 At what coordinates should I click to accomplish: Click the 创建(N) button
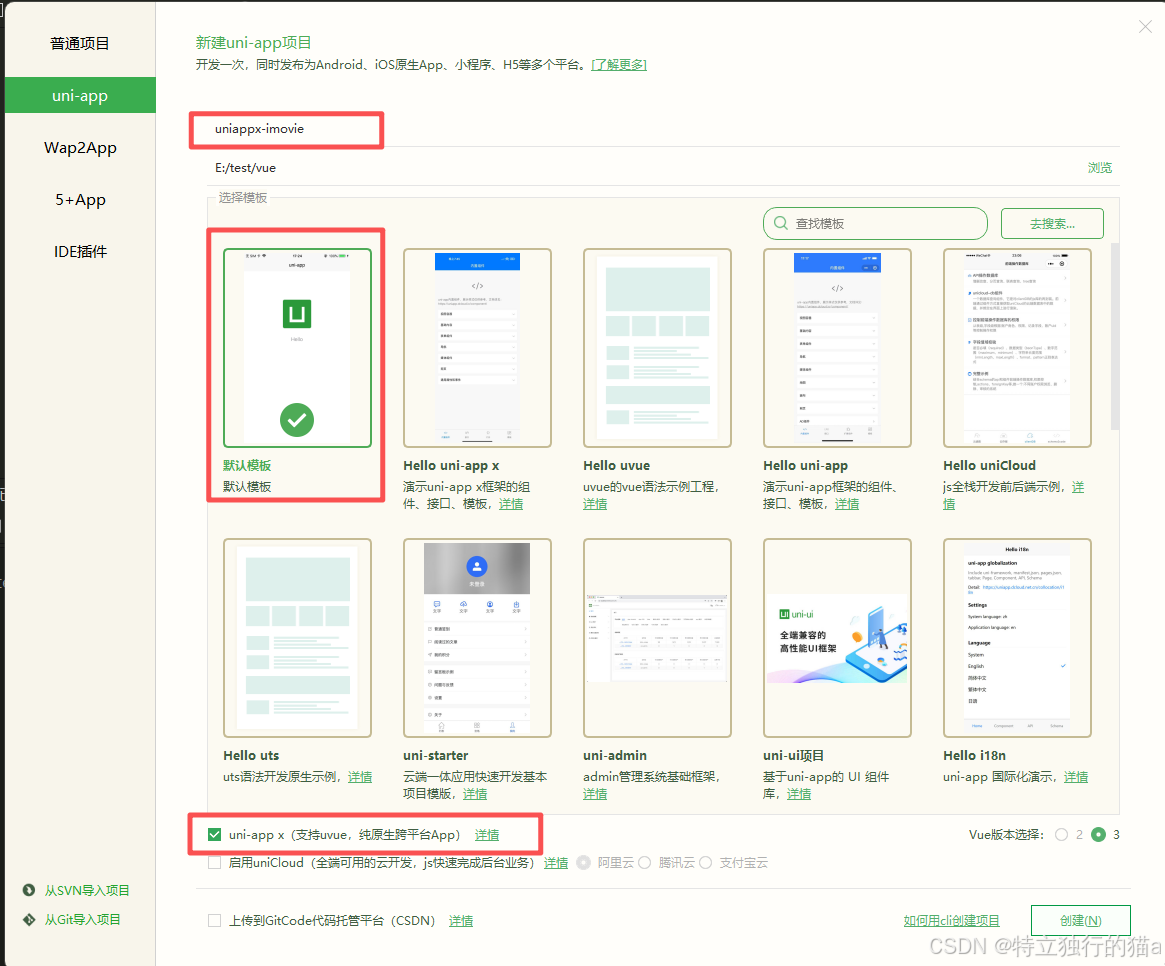click(1080, 921)
